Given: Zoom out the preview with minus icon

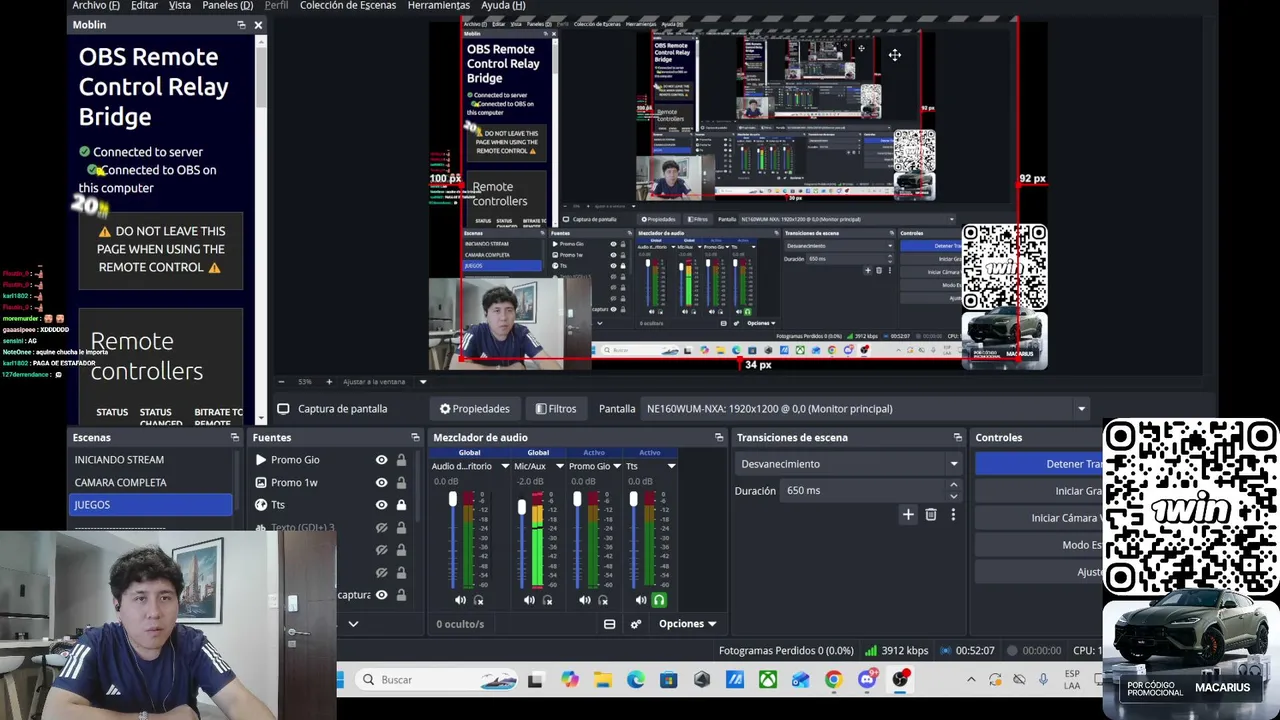Looking at the screenshot, I should click(x=281, y=382).
